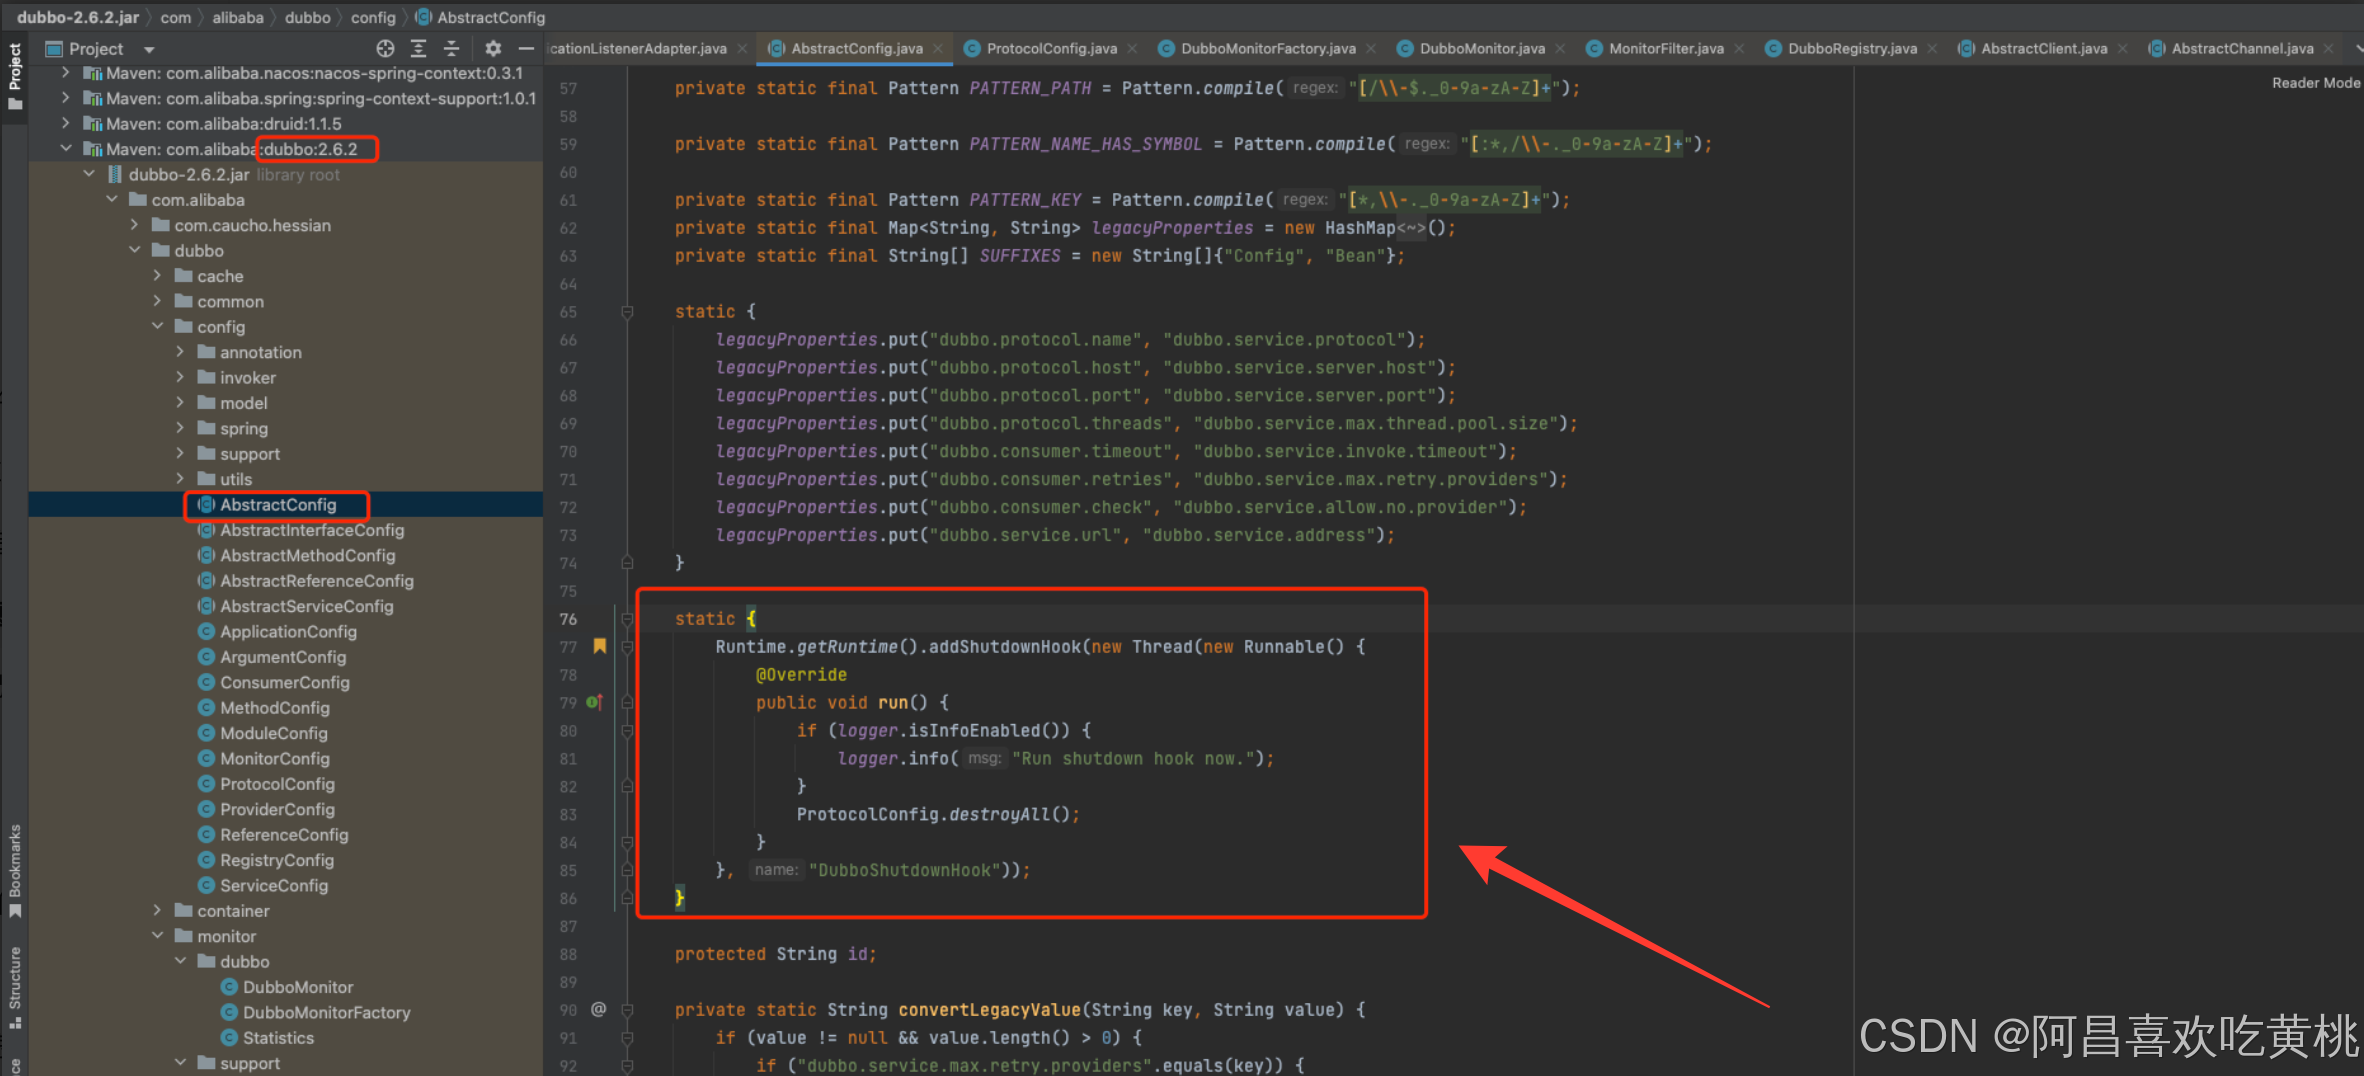Image resolution: width=2364 pixels, height=1076 pixels.
Task: Select DubboMonitorFactory class in tree
Action: (x=326, y=1013)
